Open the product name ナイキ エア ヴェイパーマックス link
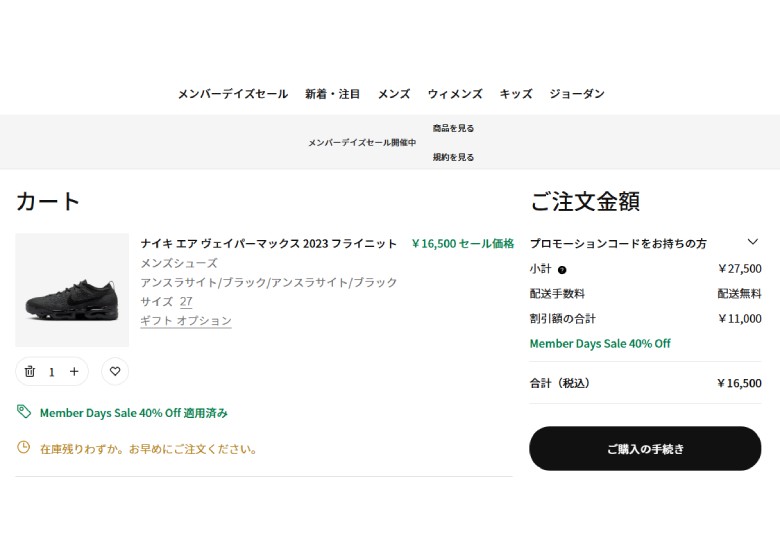The width and height of the screenshot is (780, 540). coord(269,244)
